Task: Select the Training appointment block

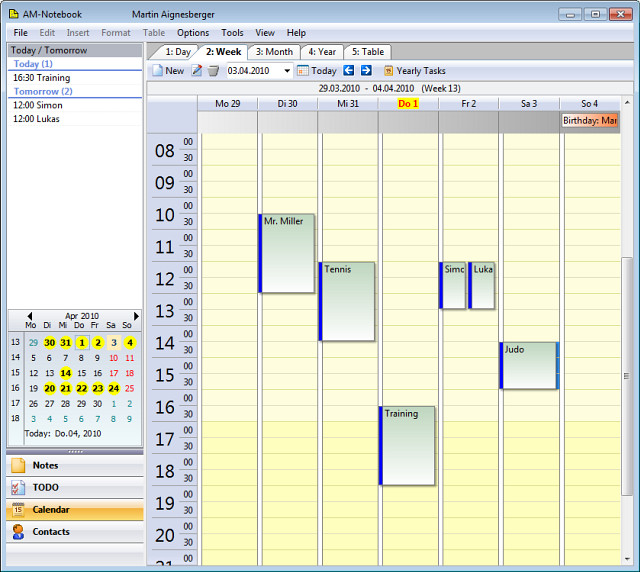Action: (407, 445)
